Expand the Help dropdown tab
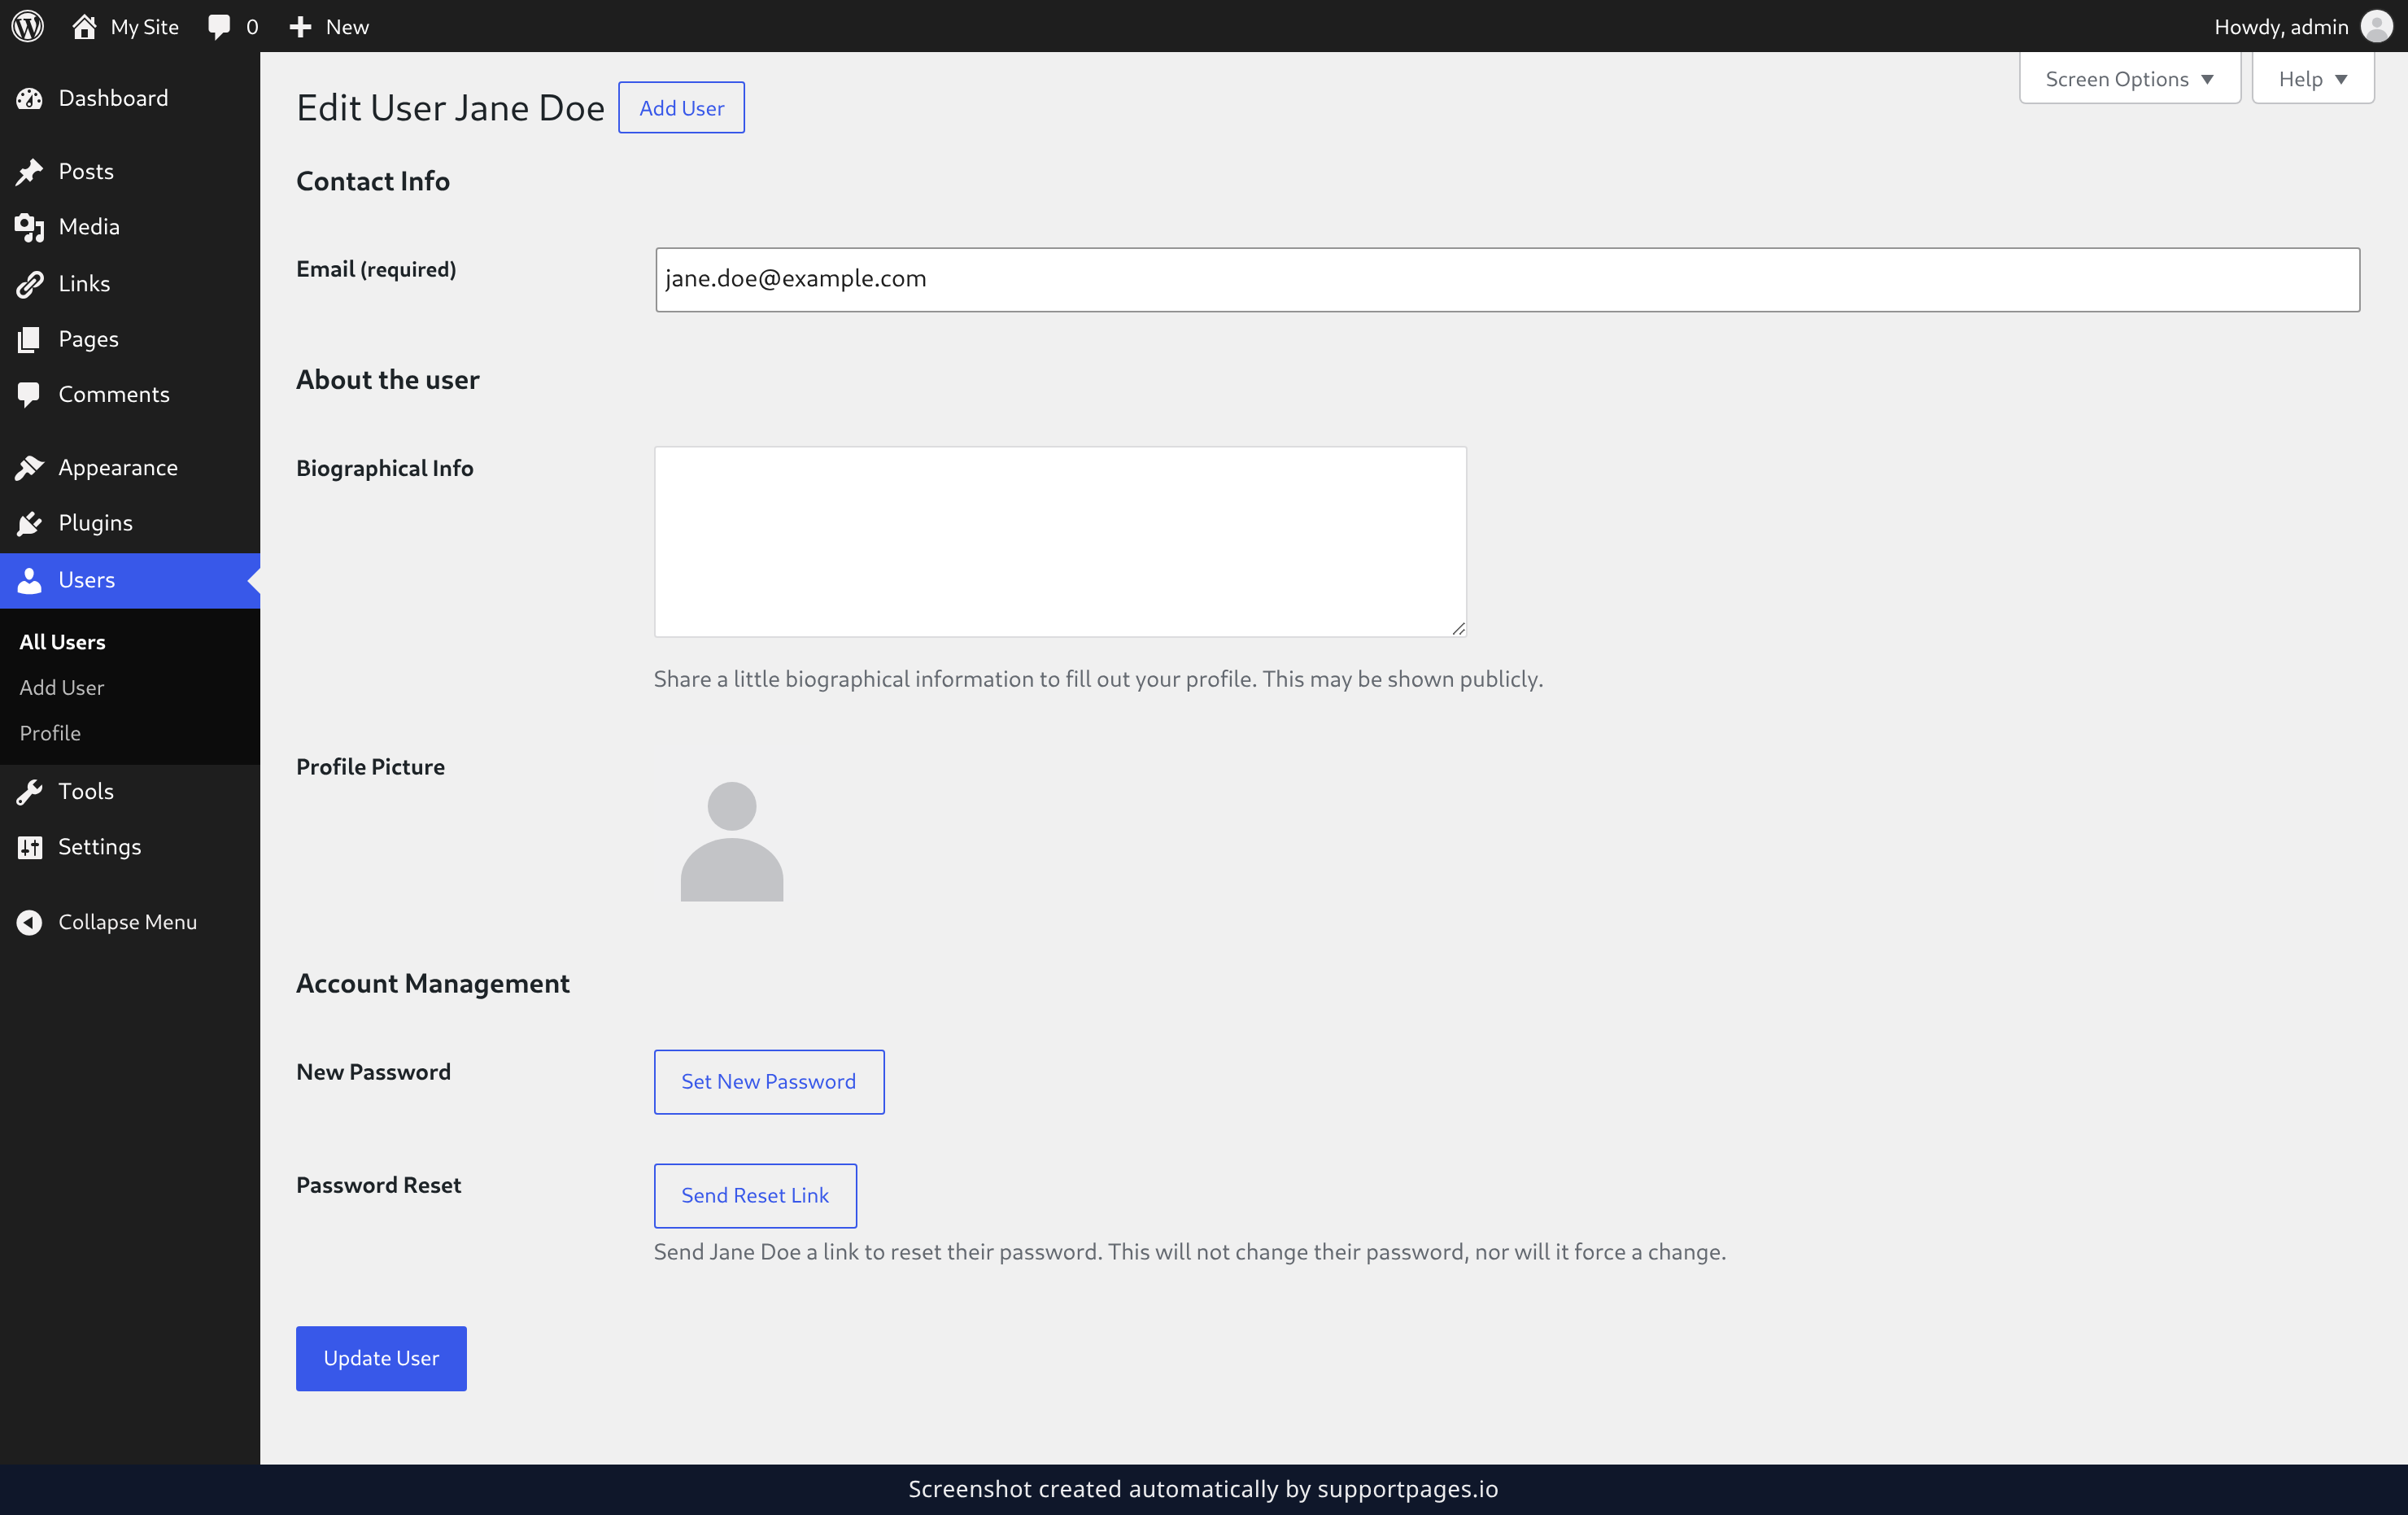 point(2312,78)
